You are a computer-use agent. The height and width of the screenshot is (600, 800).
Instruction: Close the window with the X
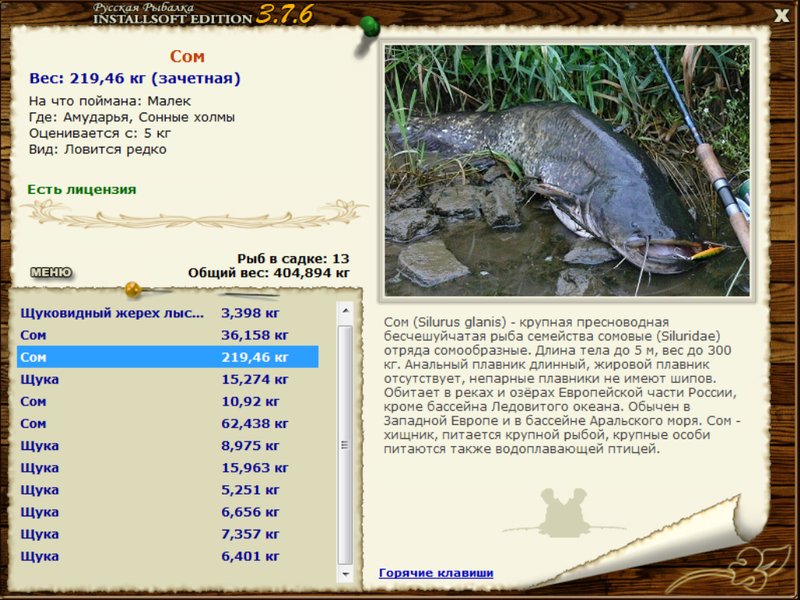tap(781, 16)
